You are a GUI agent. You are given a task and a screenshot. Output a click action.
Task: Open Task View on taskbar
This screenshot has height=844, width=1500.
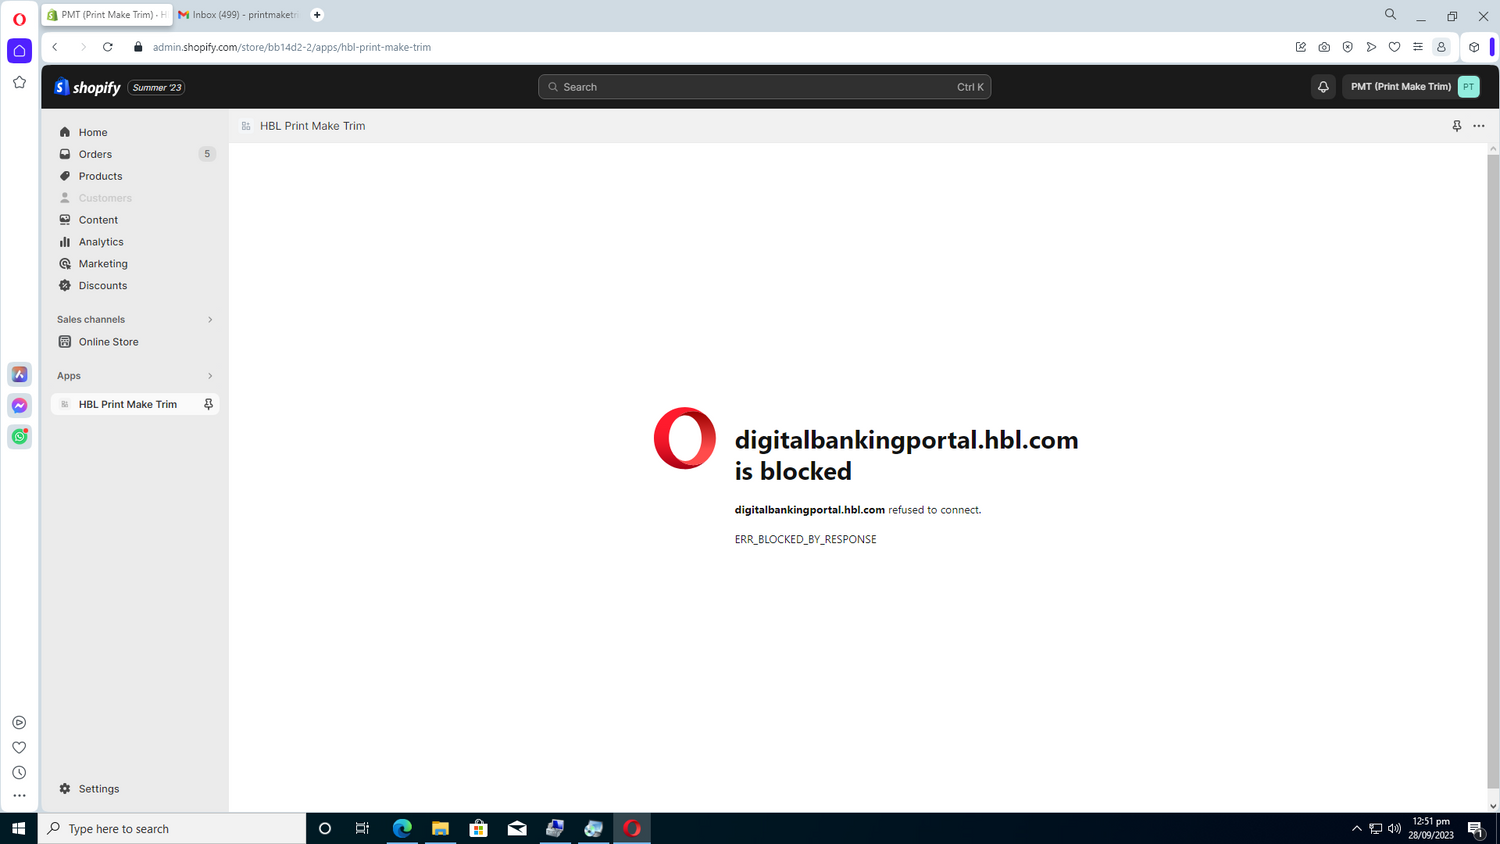362,828
